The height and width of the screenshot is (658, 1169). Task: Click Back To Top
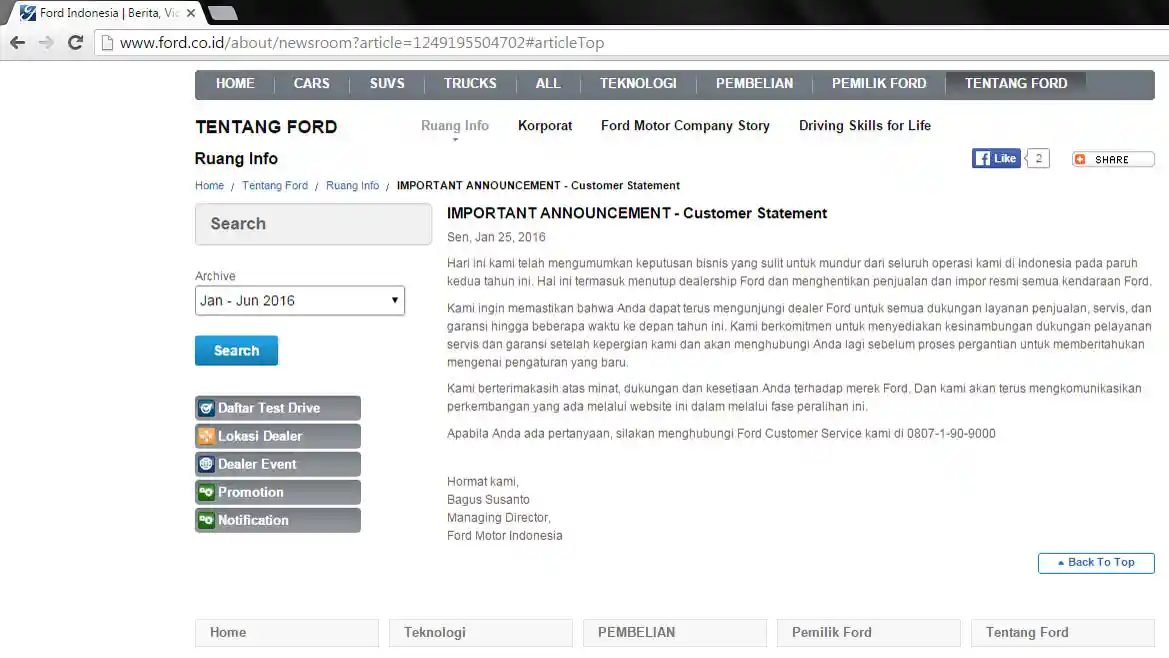[x=1096, y=562]
